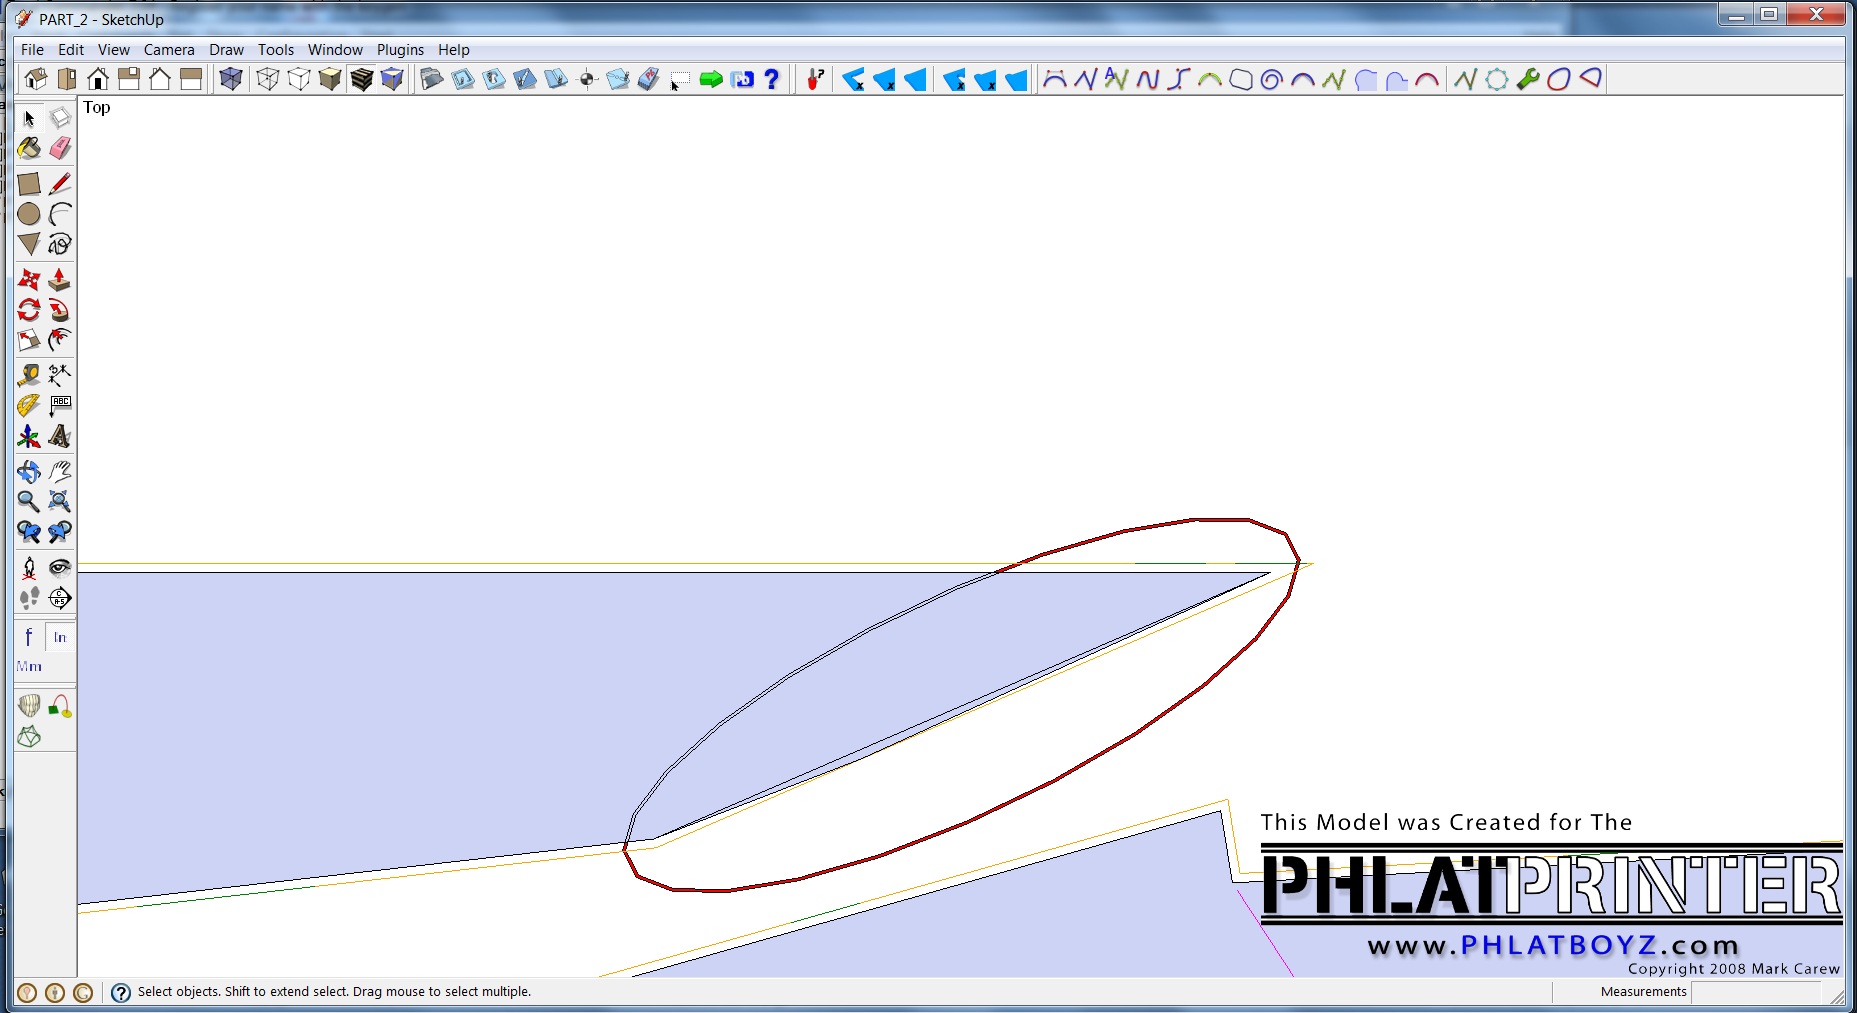Pick the Paint Bucket tool
Screen dimensions: 1857x1013
pos(29,149)
